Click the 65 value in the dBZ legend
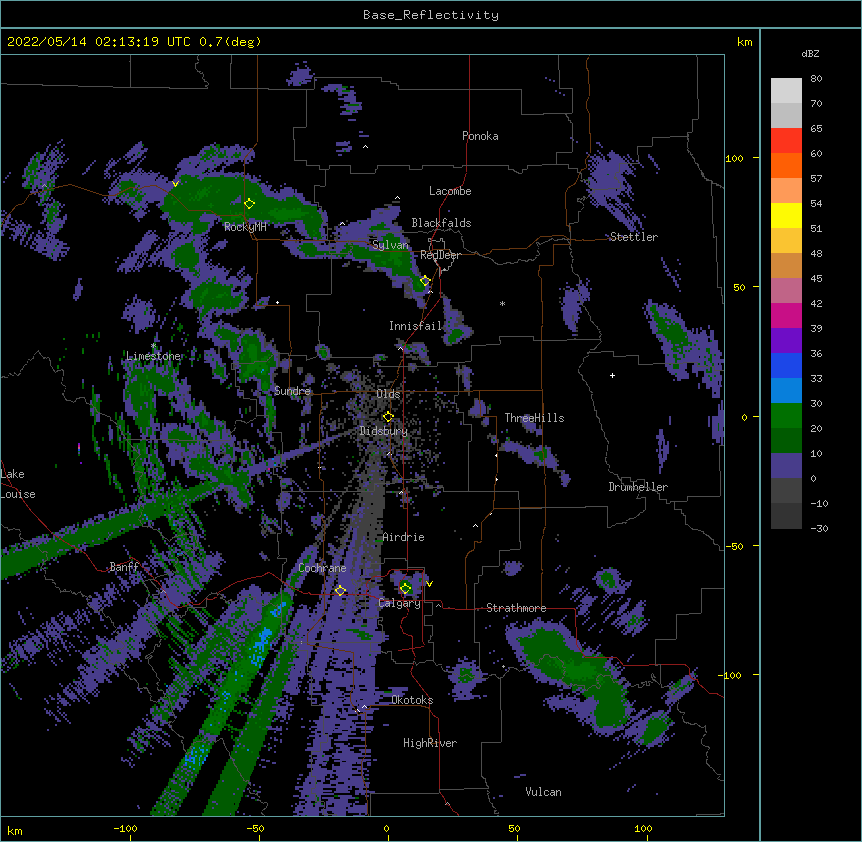The width and height of the screenshot is (862, 842). pyautogui.click(x=816, y=128)
